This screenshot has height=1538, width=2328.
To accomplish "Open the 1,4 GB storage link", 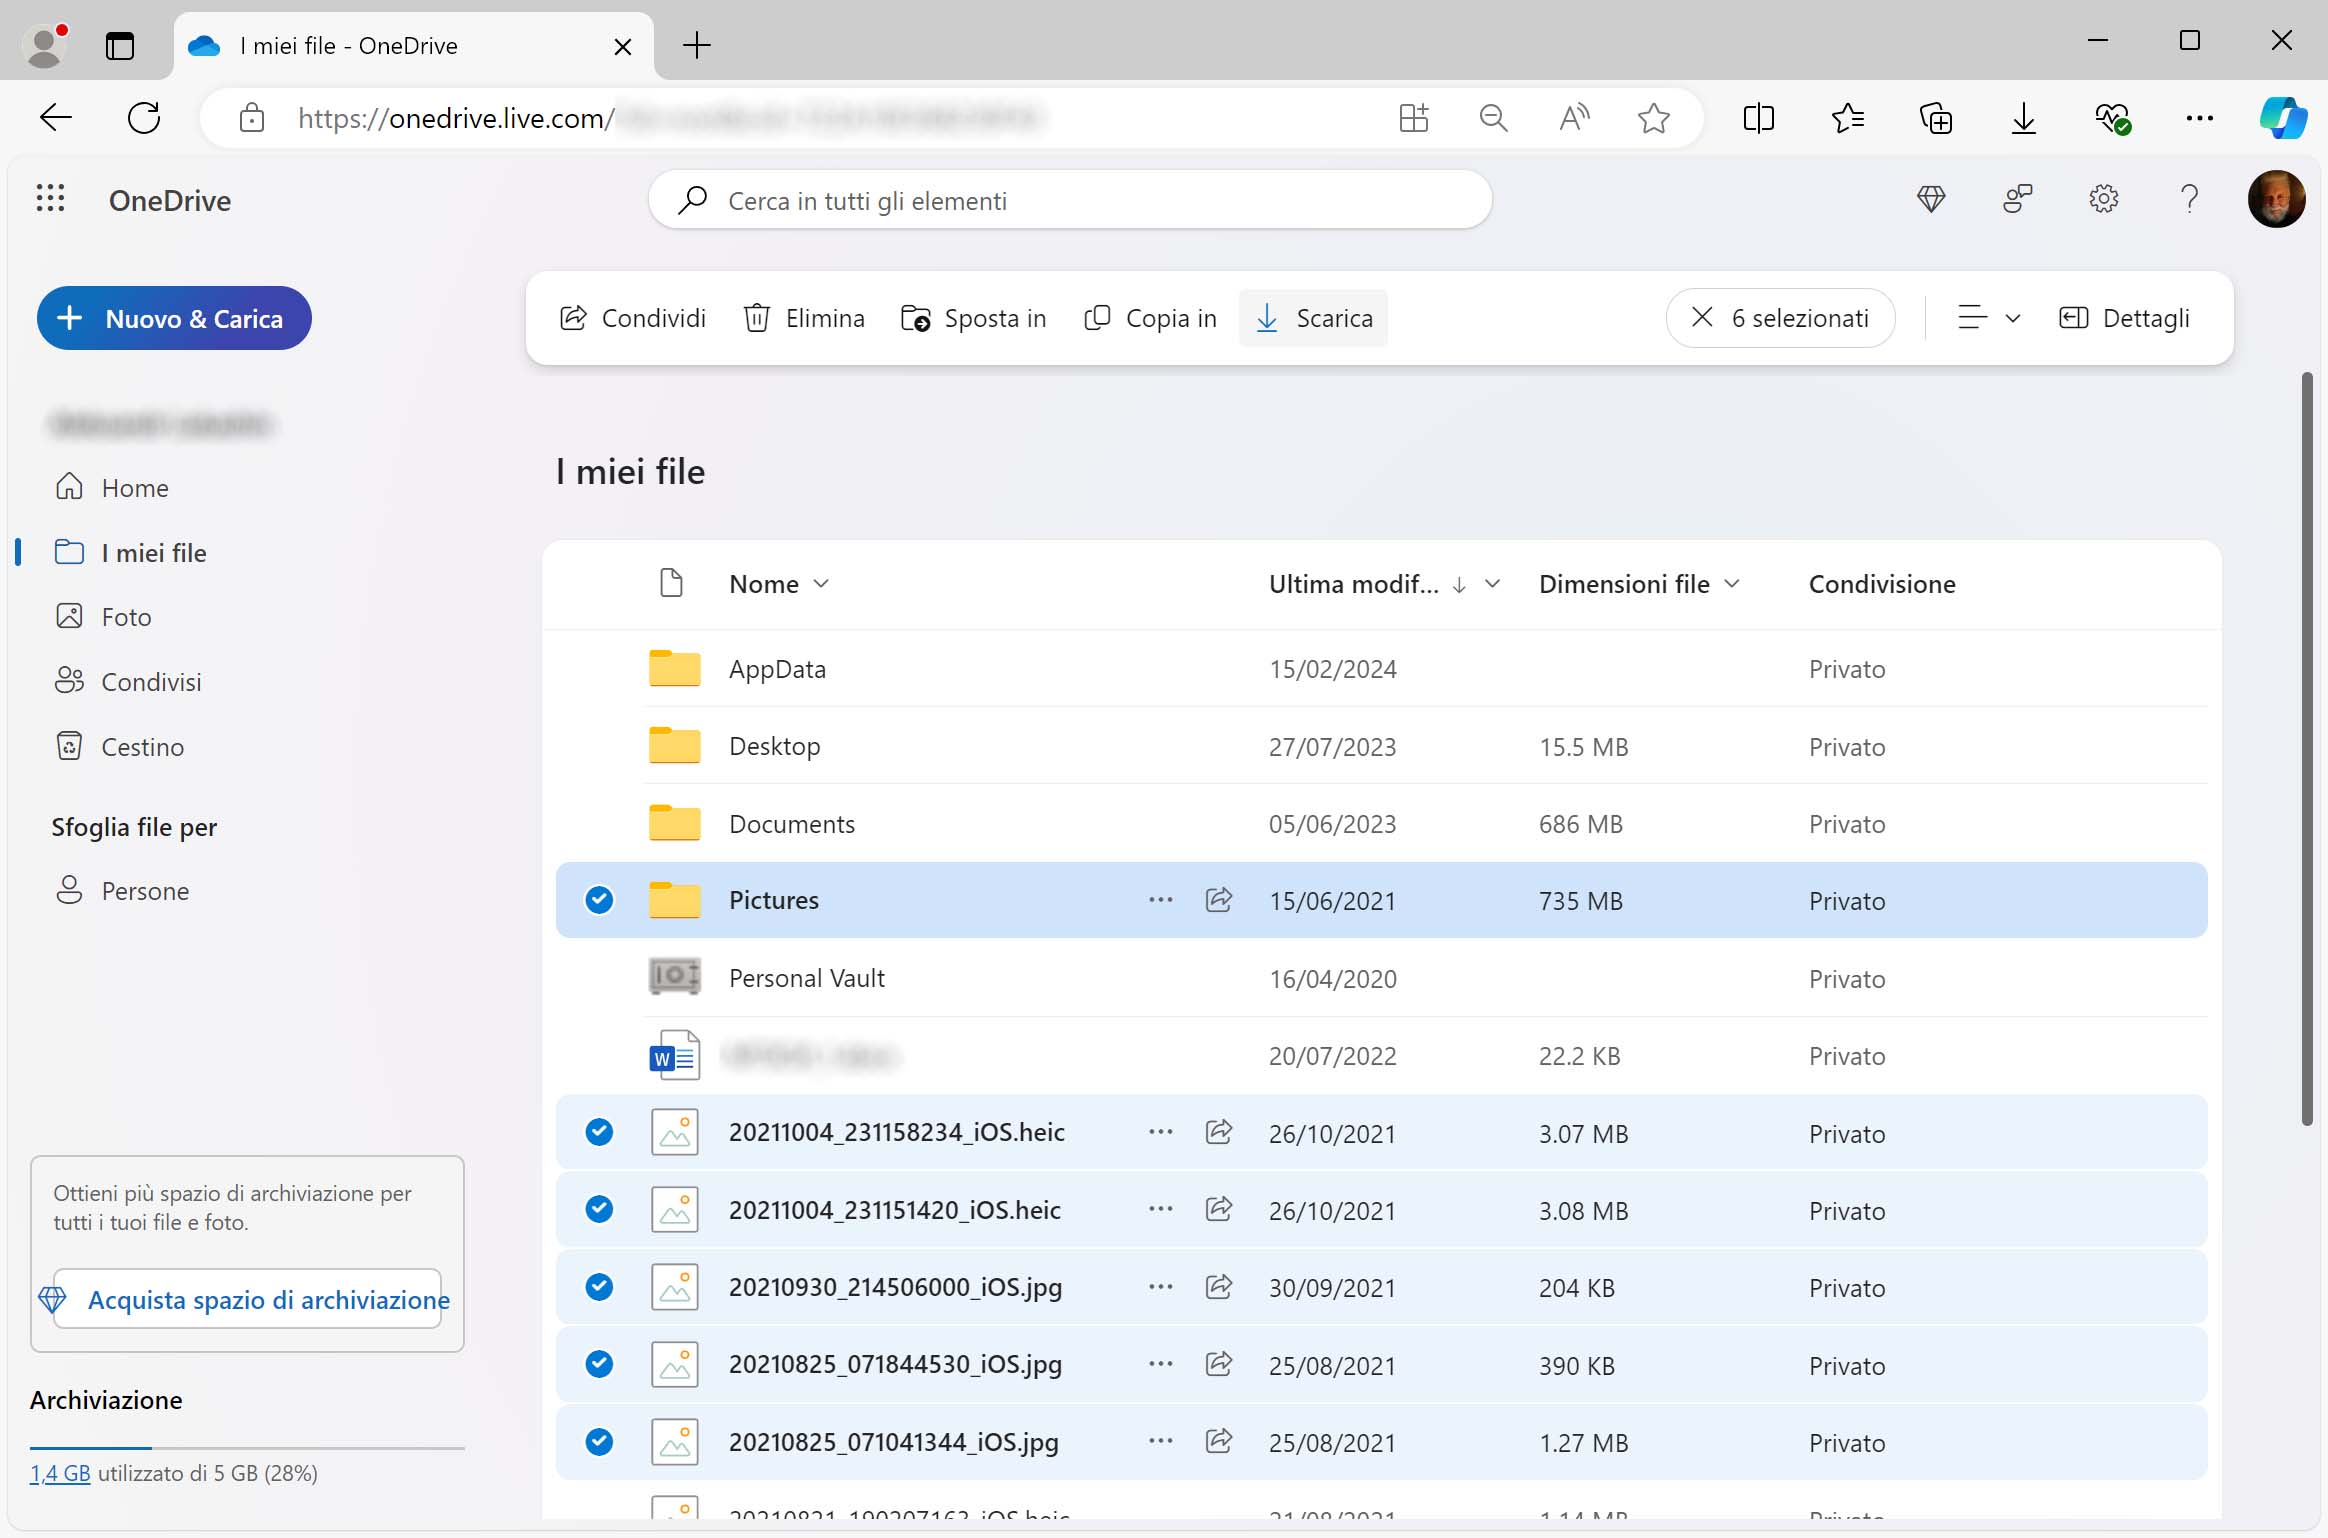I will point(60,1473).
